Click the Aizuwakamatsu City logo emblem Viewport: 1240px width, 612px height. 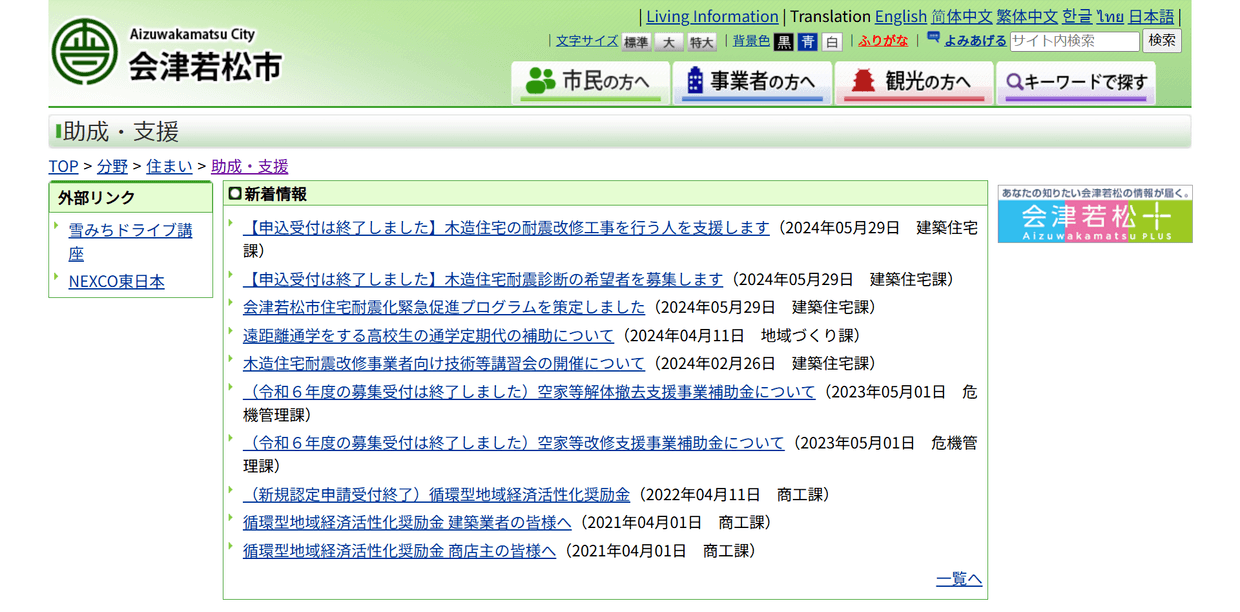tap(84, 52)
